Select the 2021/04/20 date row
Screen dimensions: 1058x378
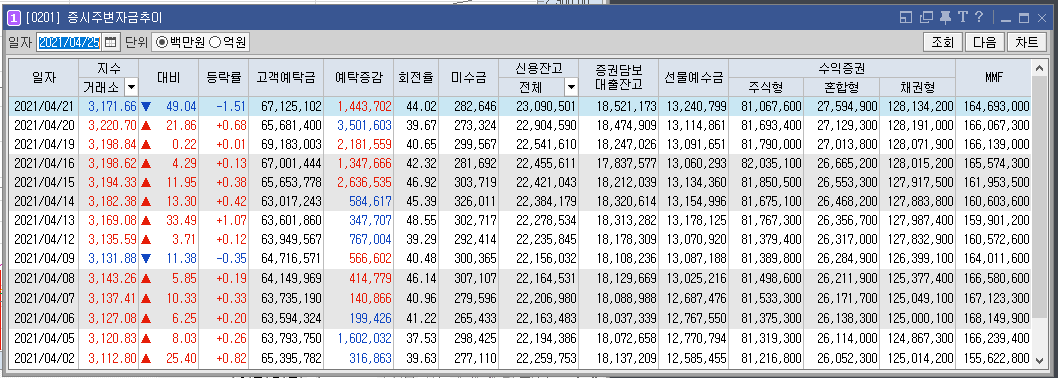520,126
